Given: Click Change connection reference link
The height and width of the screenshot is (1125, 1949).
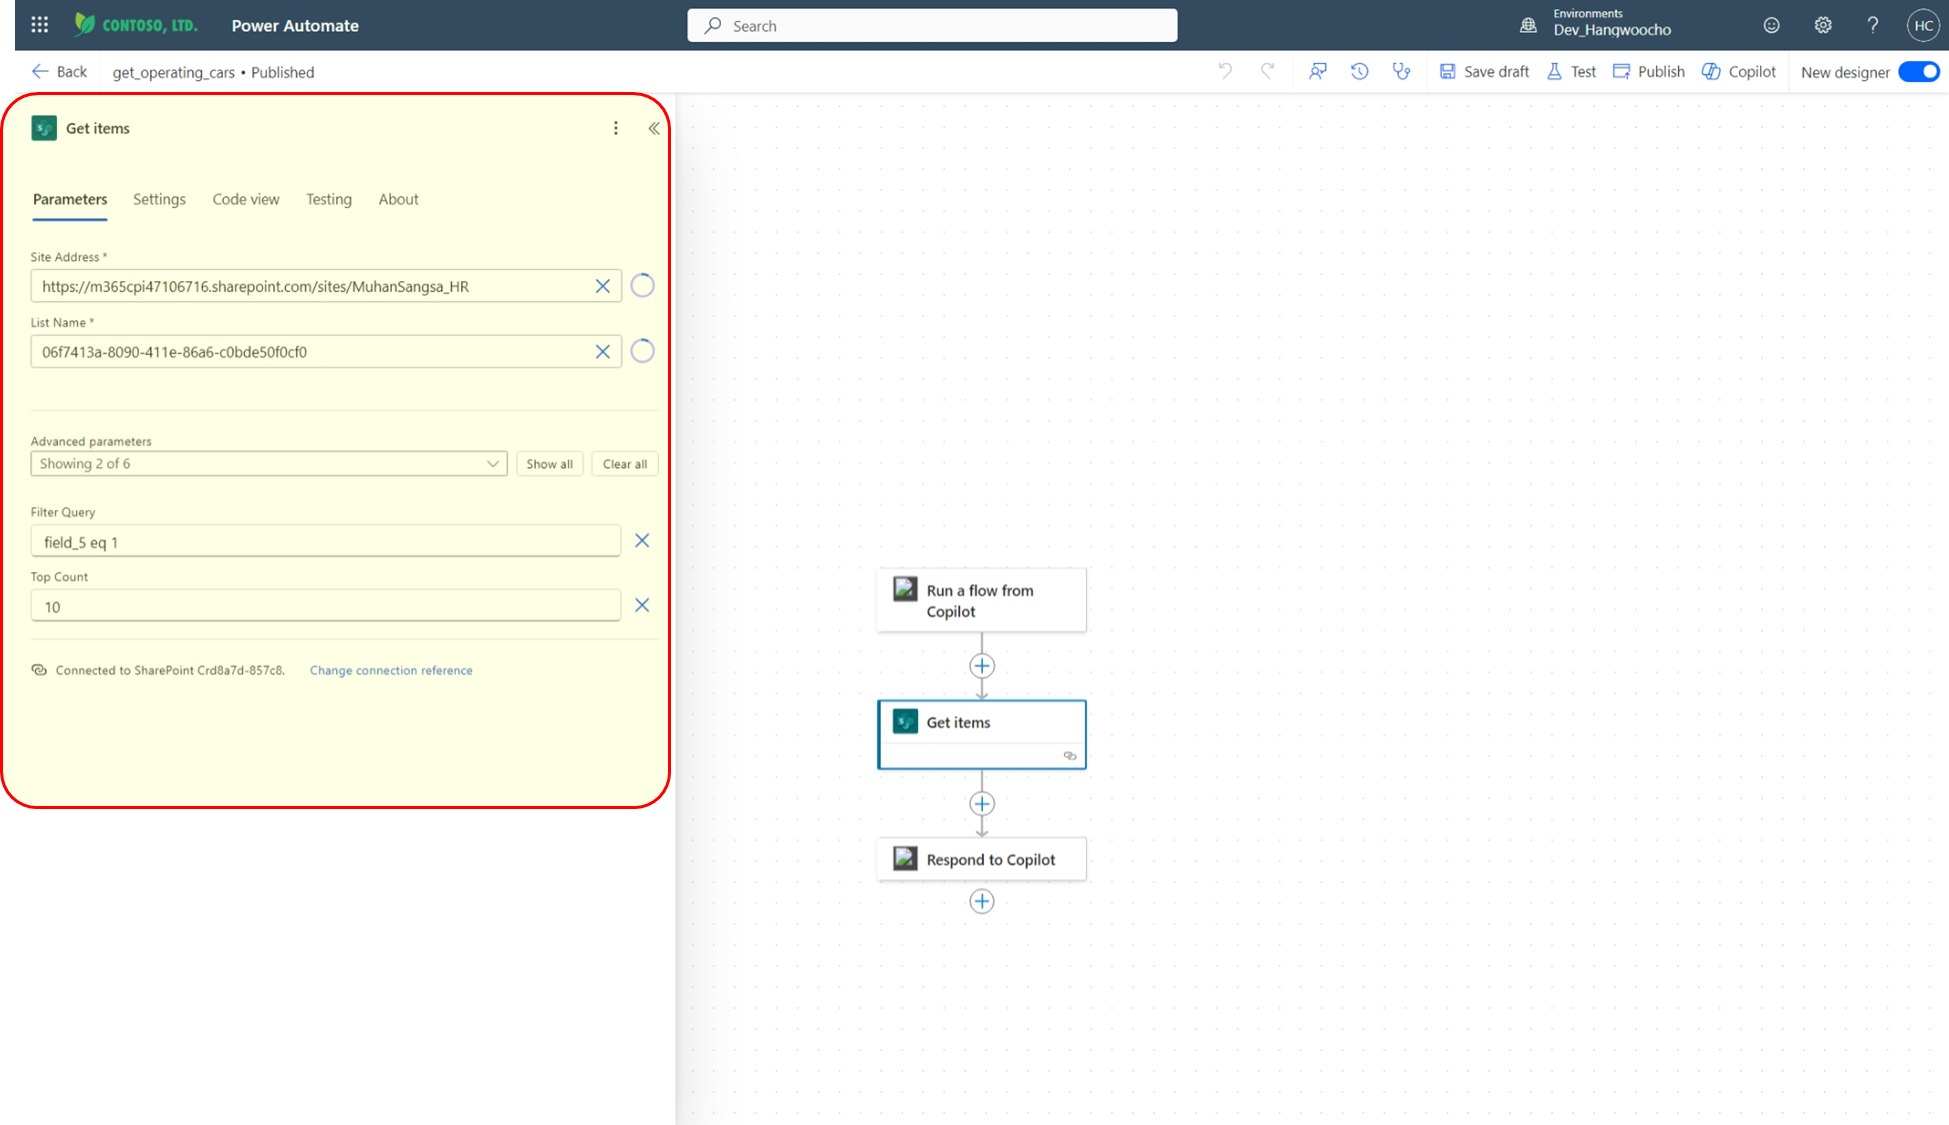Looking at the screenshot, I should tap(391, 670).
